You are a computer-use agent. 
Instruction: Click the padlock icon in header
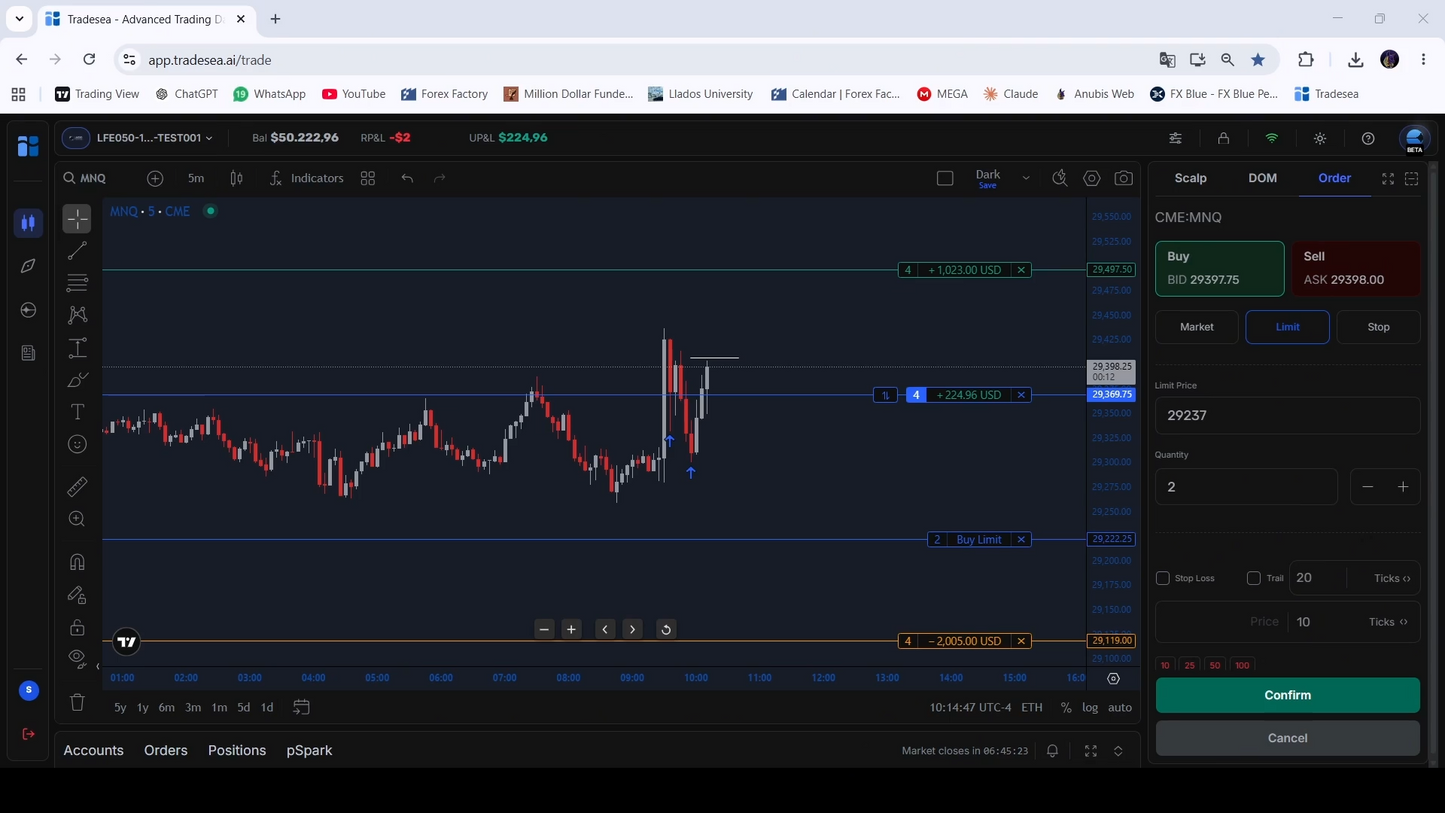(x=1224, y=138)
